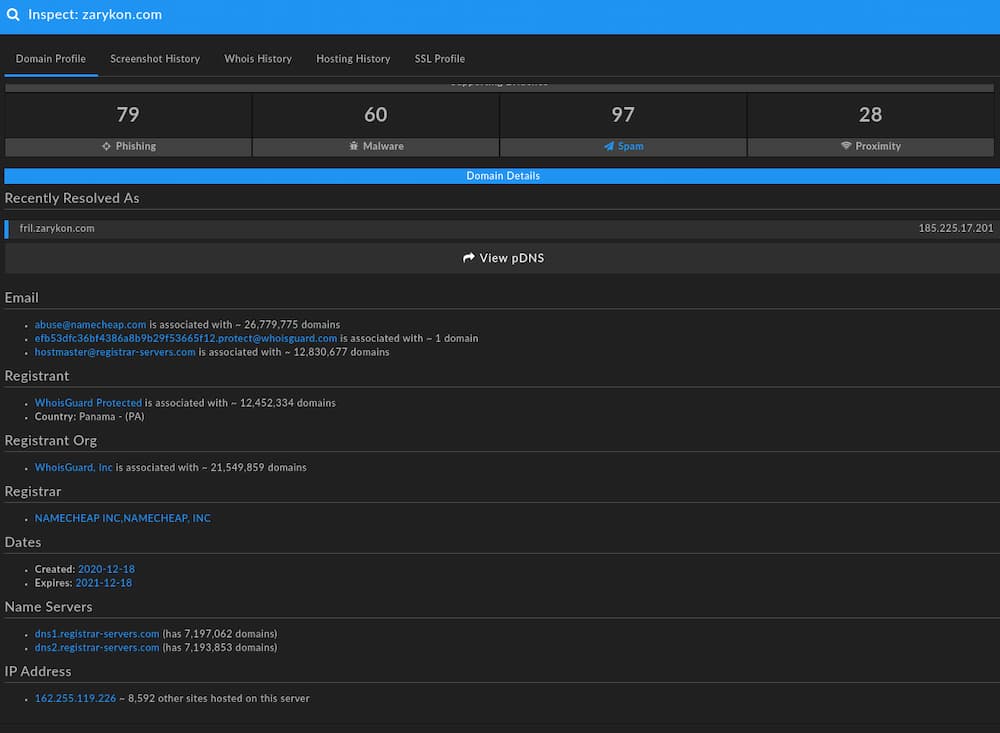The height and width of the screenshot is (733, 1000).
Task: Click the search magnifier icon in header
Action: (x=13, y=15)
